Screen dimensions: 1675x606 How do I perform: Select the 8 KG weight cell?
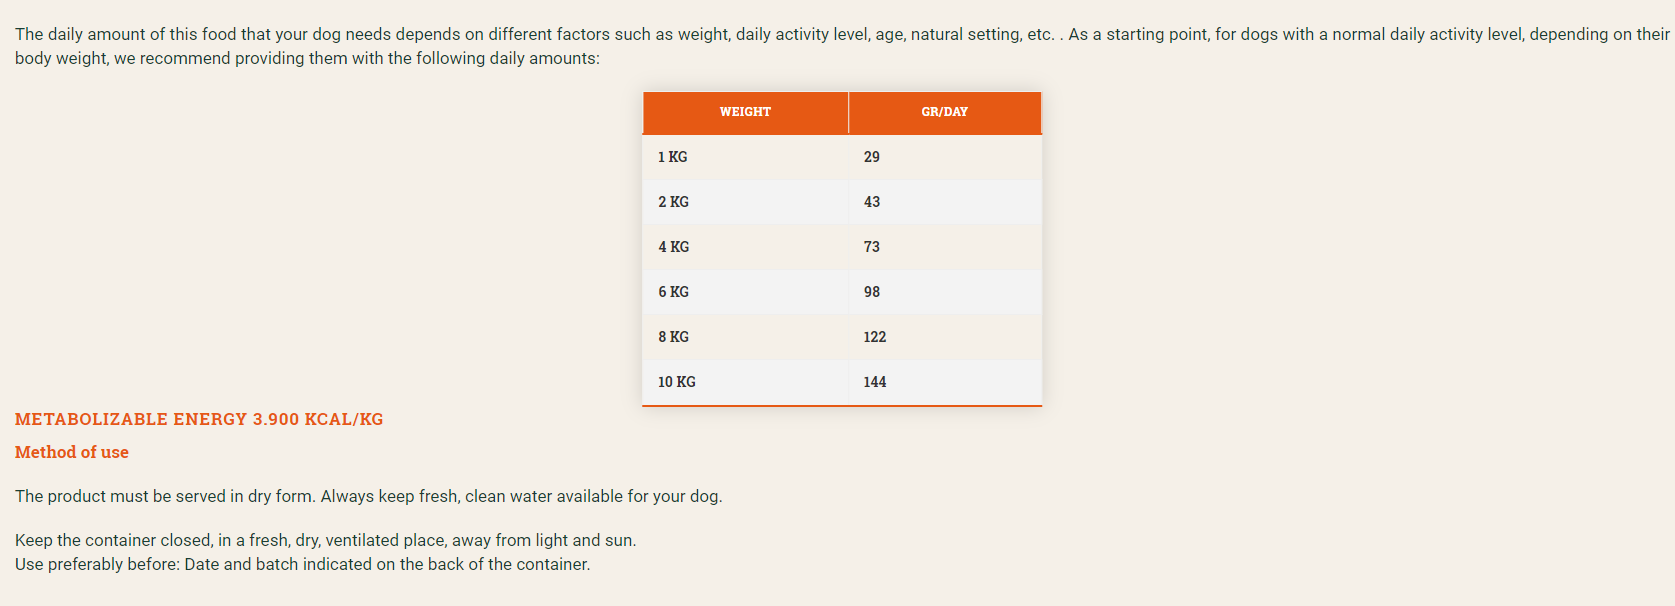click(x=745, y=337)
